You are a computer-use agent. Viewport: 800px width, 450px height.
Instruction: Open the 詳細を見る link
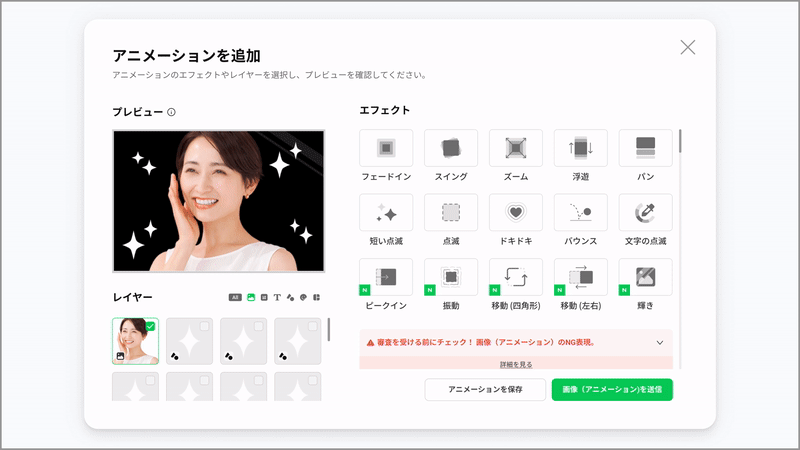coord(516,364)
